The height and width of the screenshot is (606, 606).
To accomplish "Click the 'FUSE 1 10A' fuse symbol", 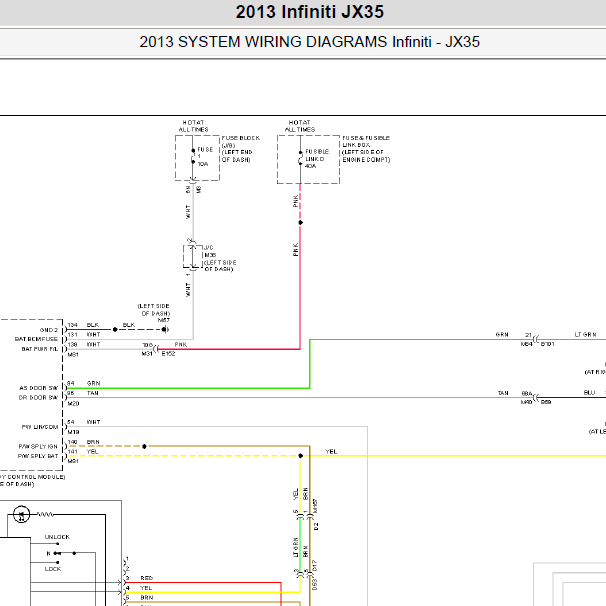I will tap(193, 156).
